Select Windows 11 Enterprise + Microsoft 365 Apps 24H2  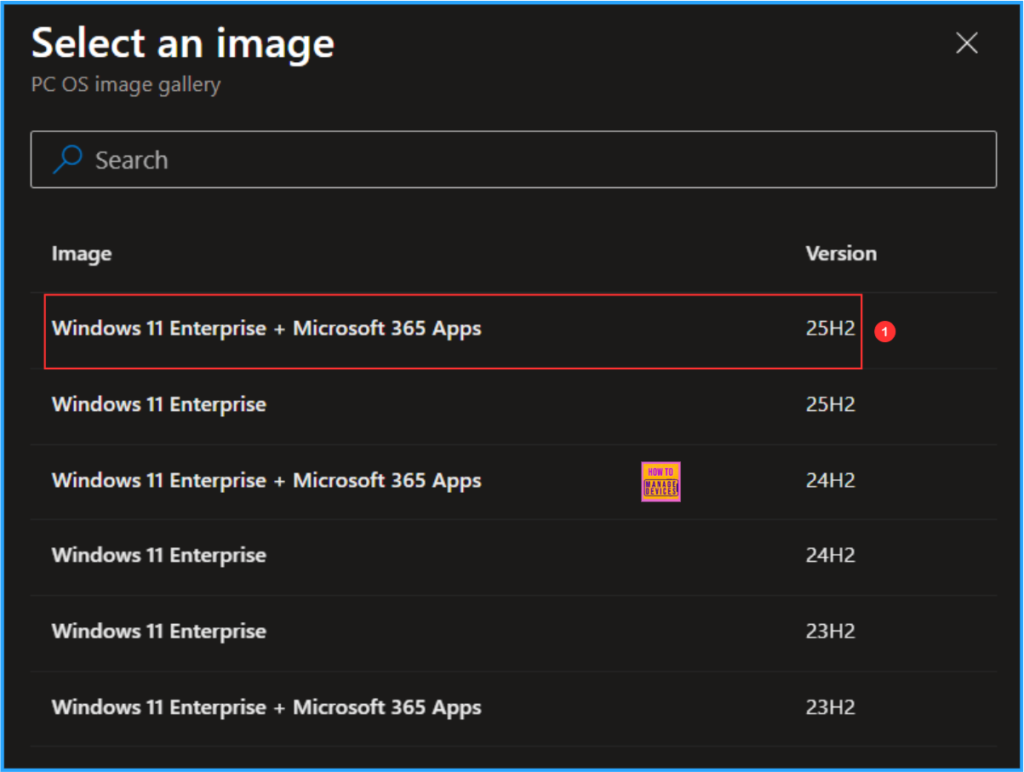[266, 481]
